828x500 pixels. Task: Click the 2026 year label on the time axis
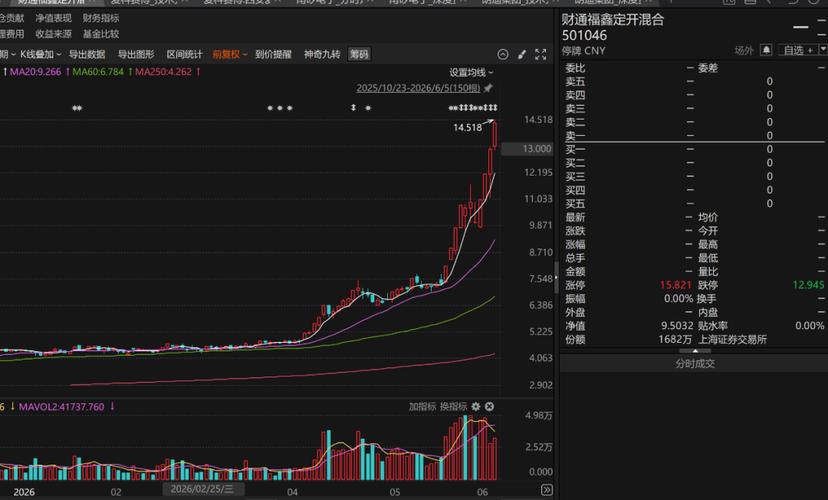tap(24, 492)
